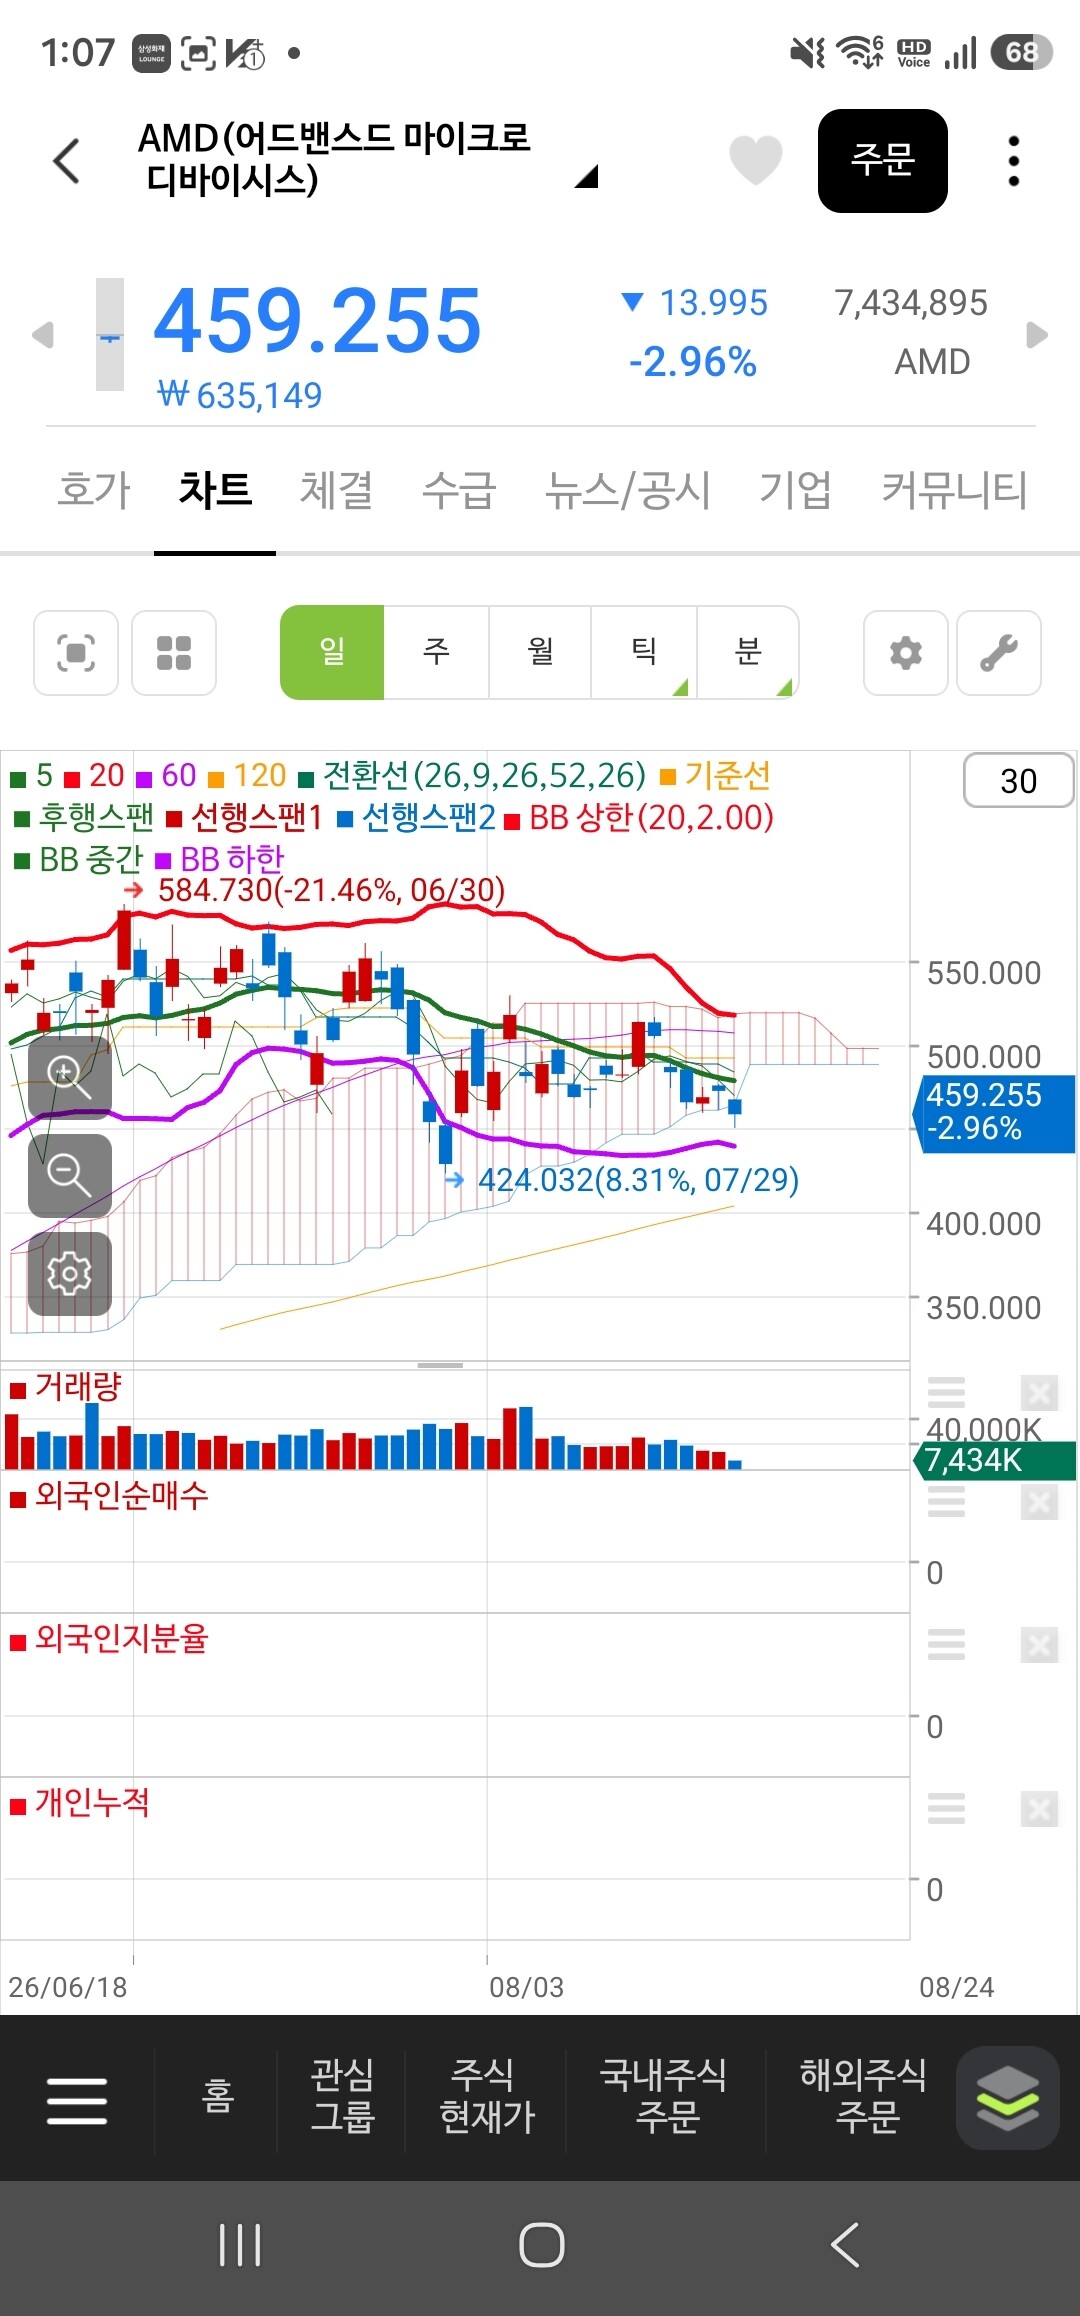Select the 차트 tab
The image size is (1080, 2316).
click(215, 490)
